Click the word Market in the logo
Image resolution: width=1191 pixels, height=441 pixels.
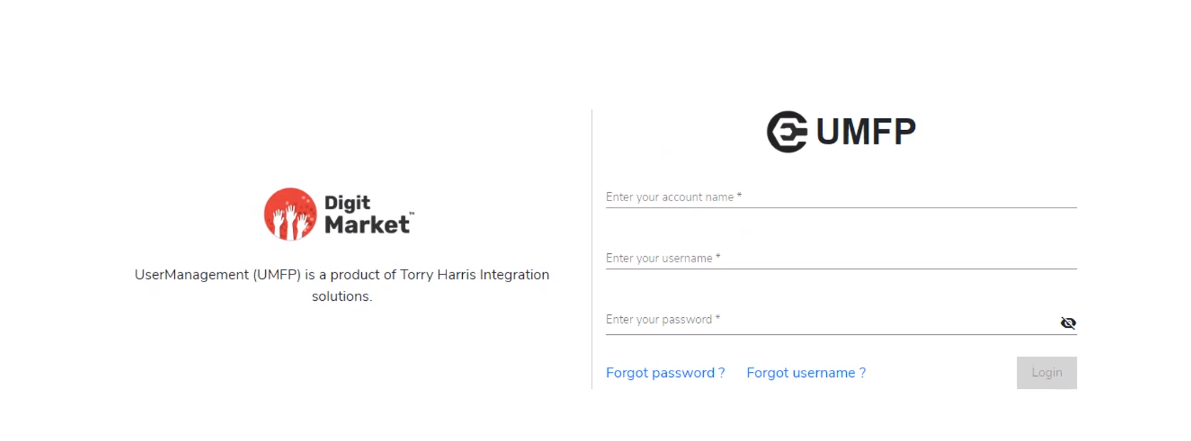tap(367, 225)
